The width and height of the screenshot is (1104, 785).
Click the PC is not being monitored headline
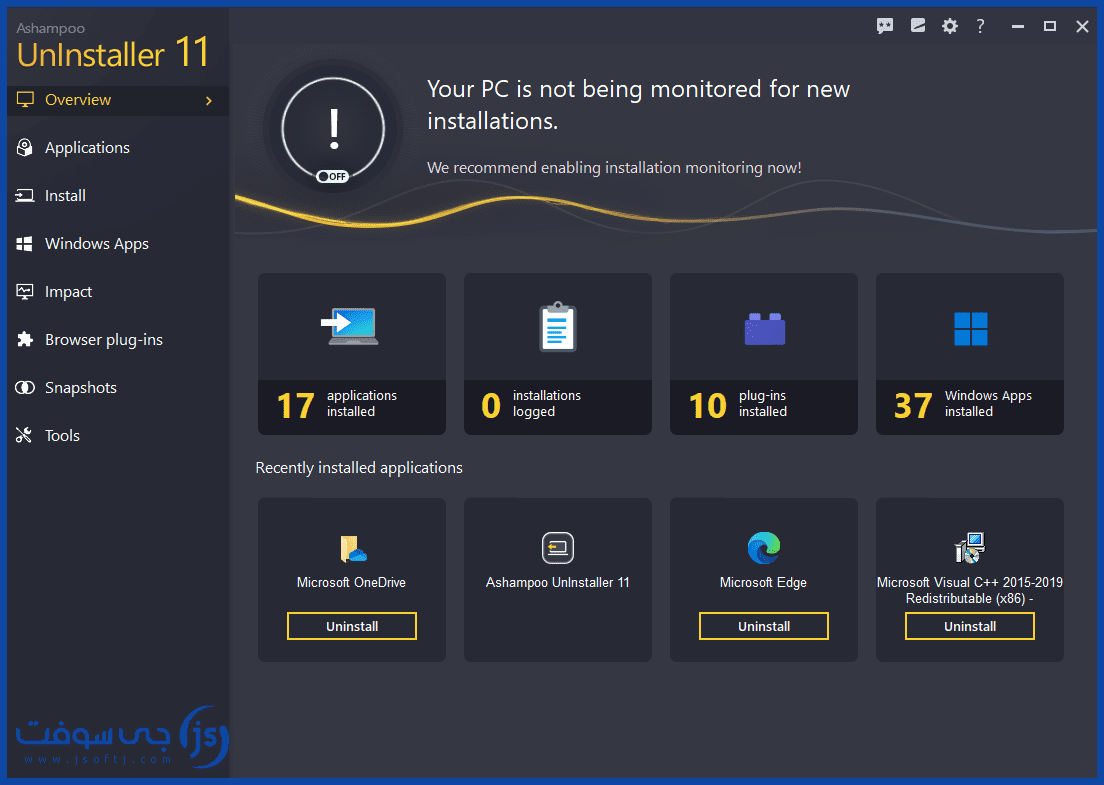tap(638, 105)
